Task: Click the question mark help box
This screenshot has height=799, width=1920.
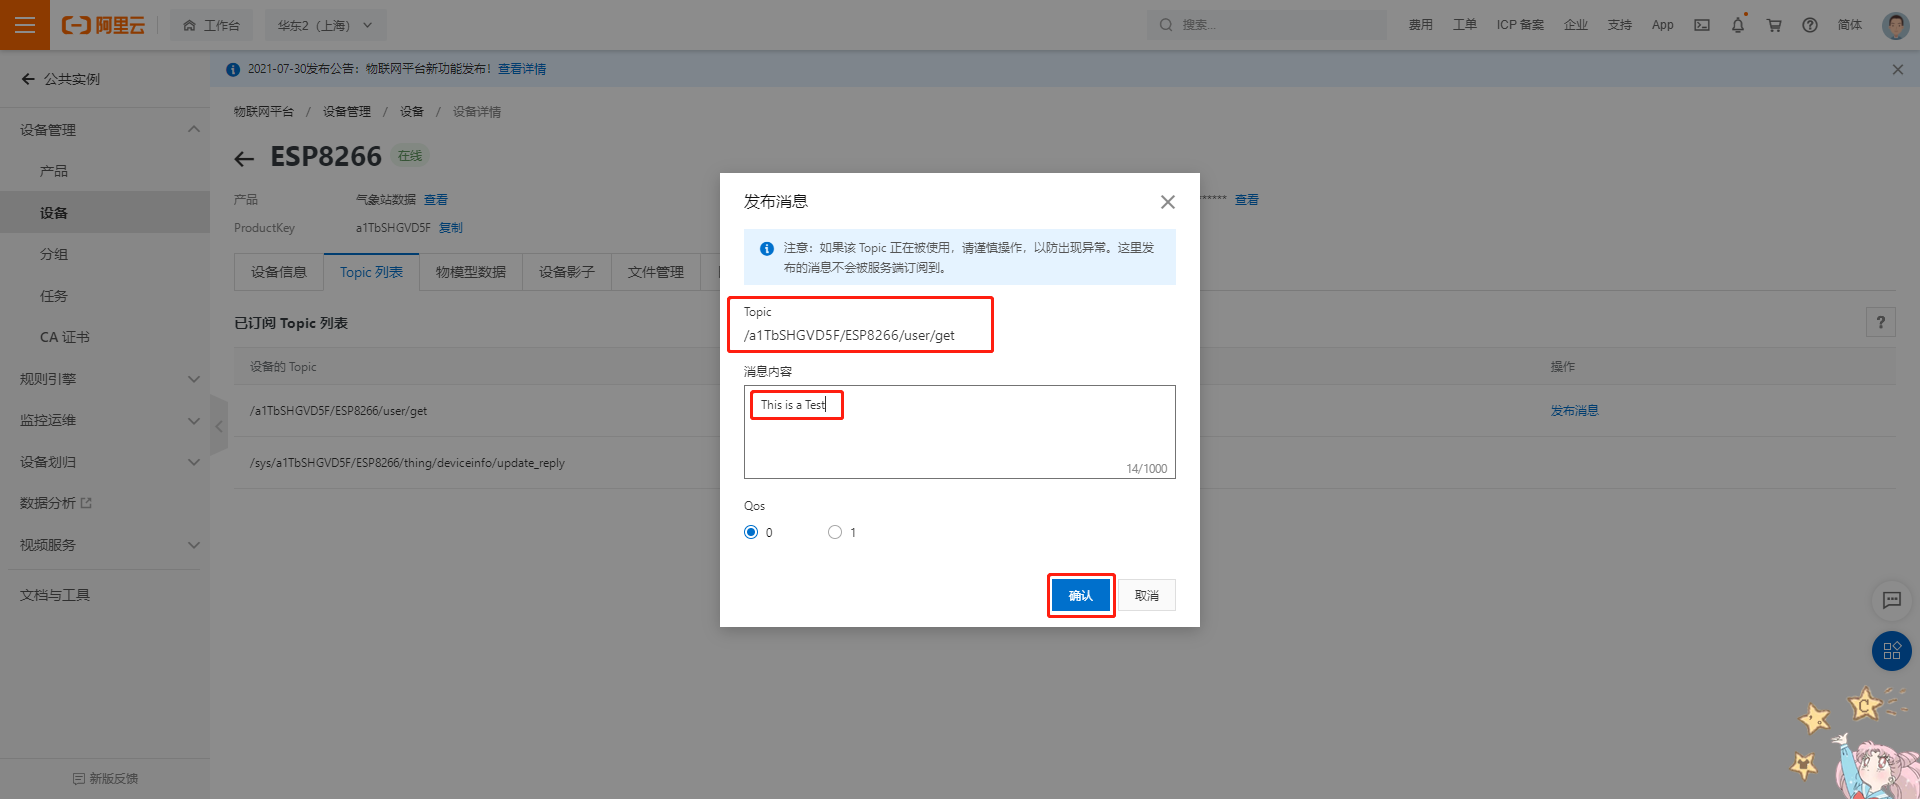Action: pyautogui.click(x=1880, y=322)
